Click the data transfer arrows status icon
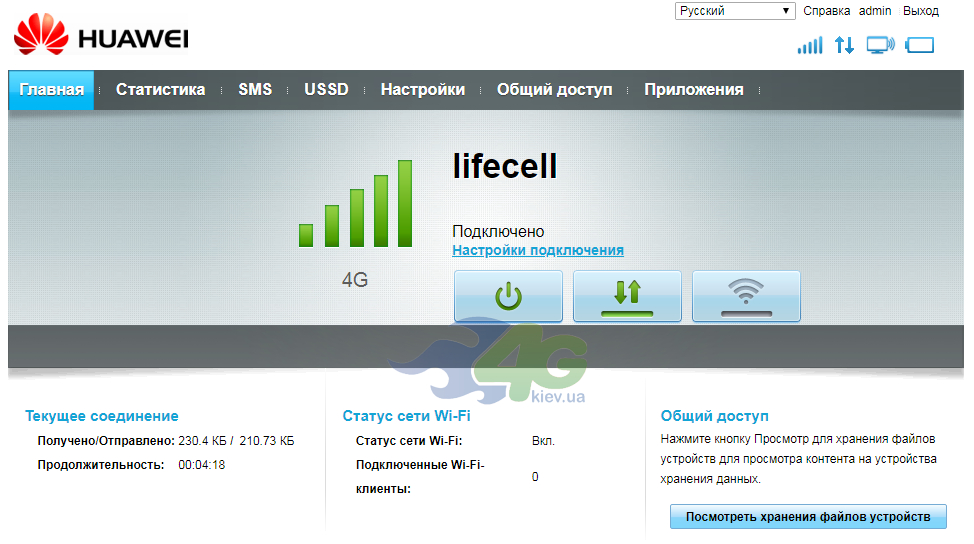 coord(844,45)
